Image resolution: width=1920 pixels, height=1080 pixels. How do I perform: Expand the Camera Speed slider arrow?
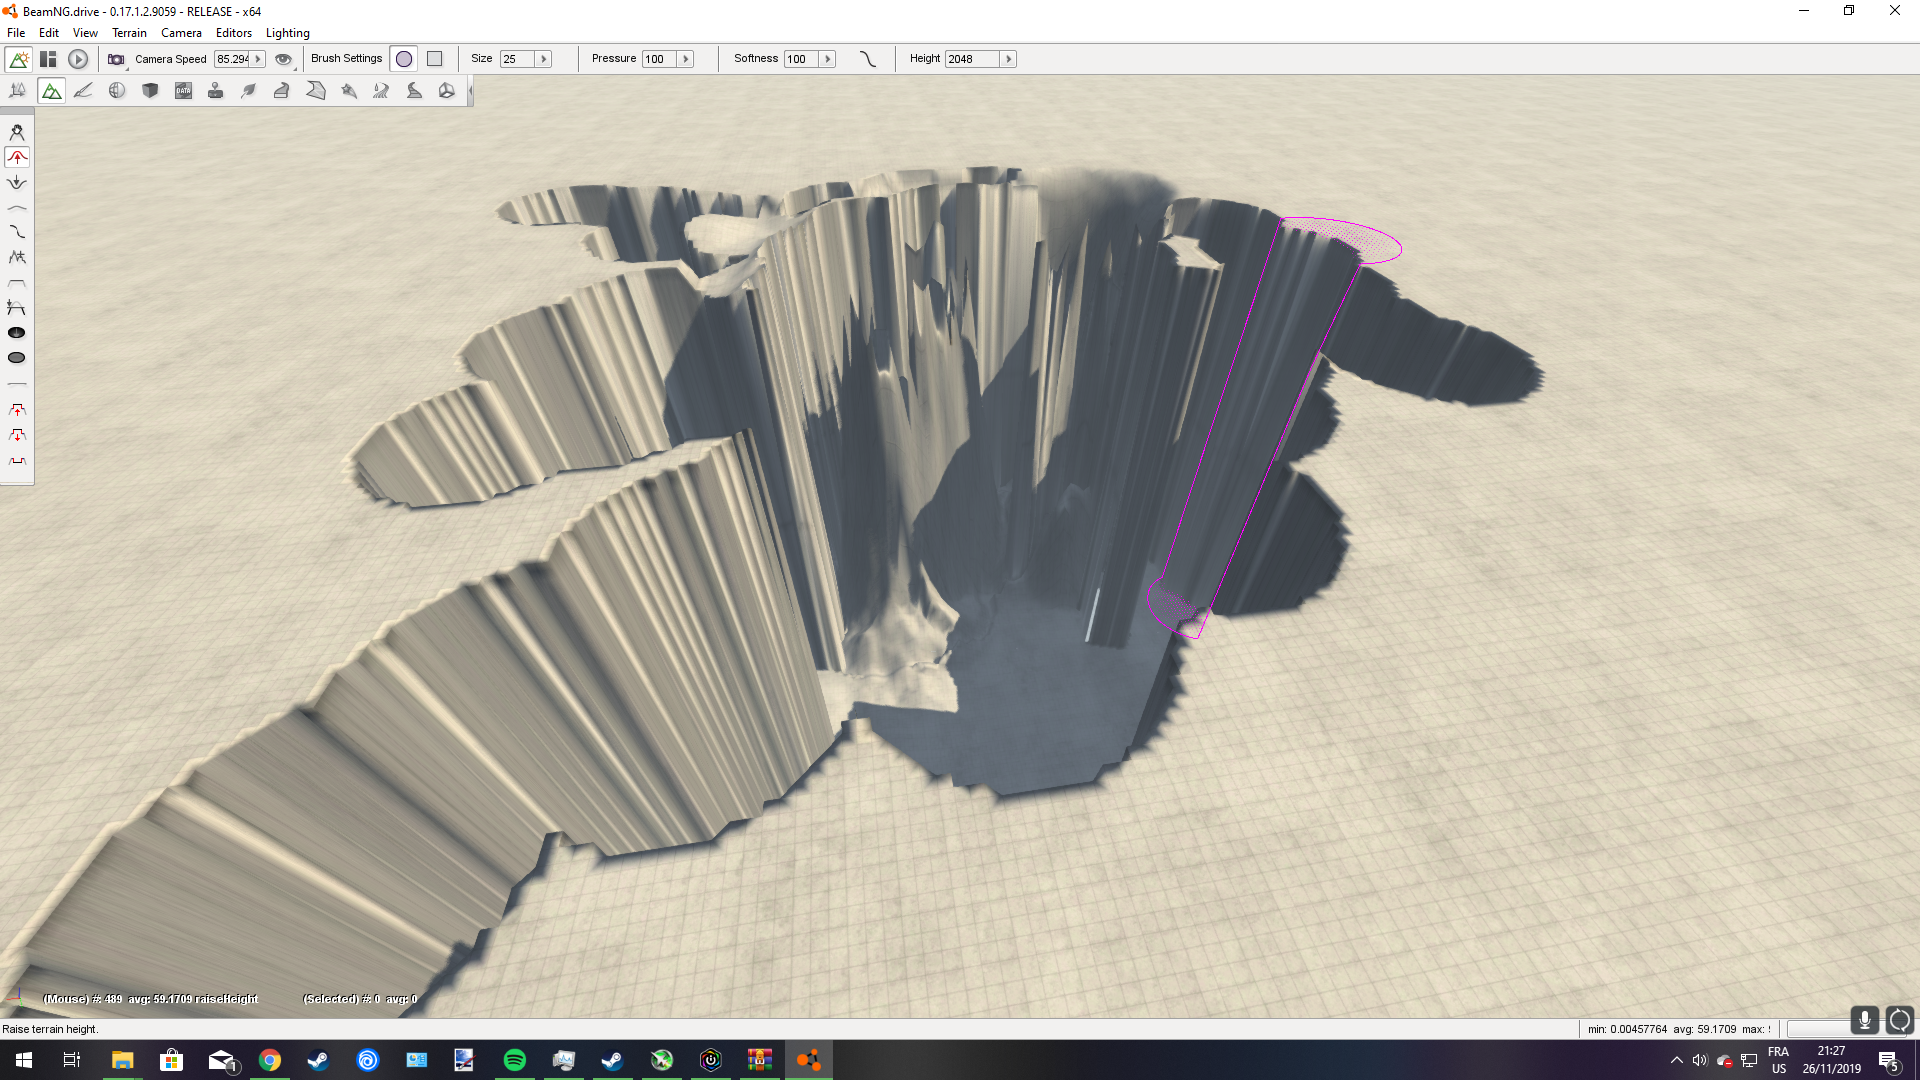258,59
